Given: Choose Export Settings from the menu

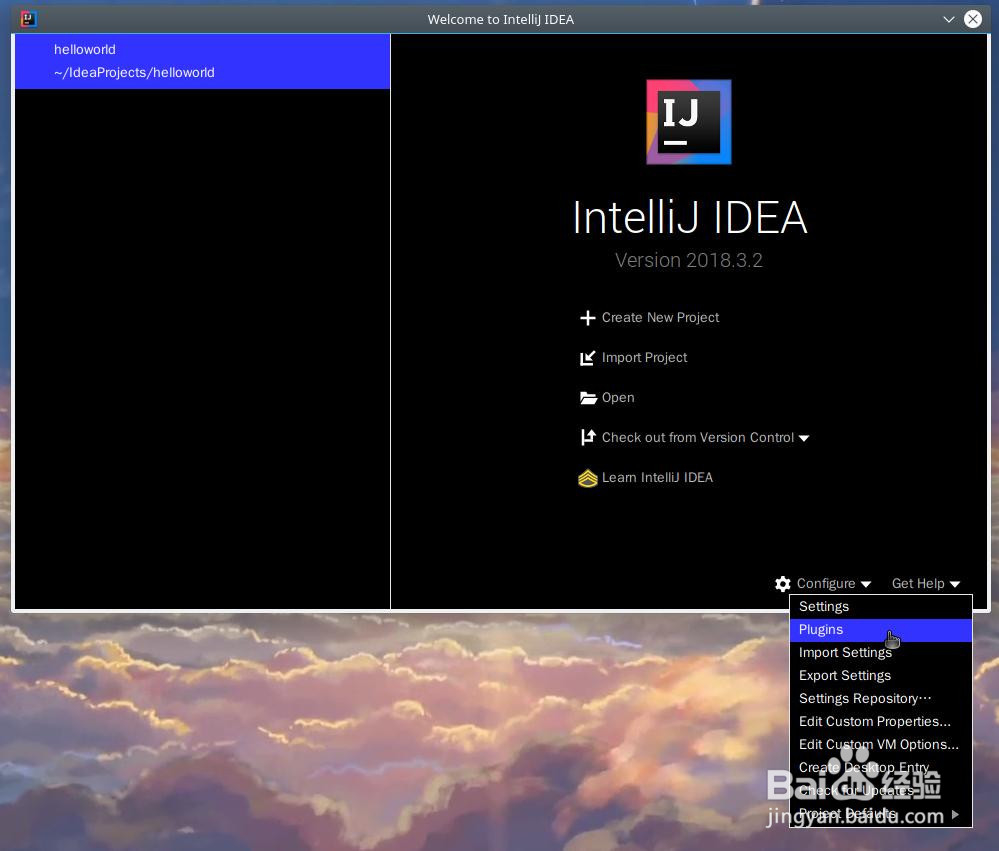Looking at the screenshot, I should pos(845,675).
